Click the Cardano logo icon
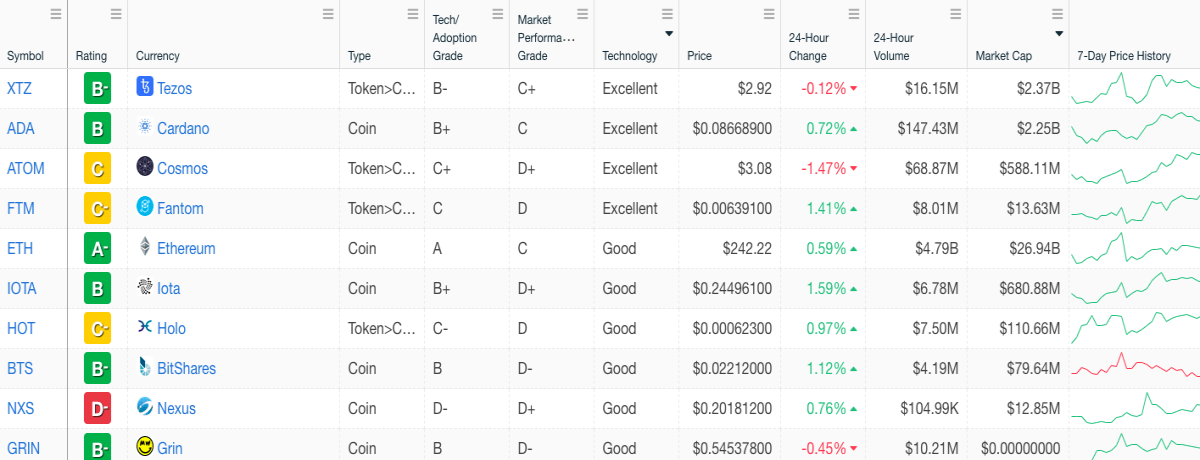The width and height of the screenshot is (1200, 460). [145, 128]
